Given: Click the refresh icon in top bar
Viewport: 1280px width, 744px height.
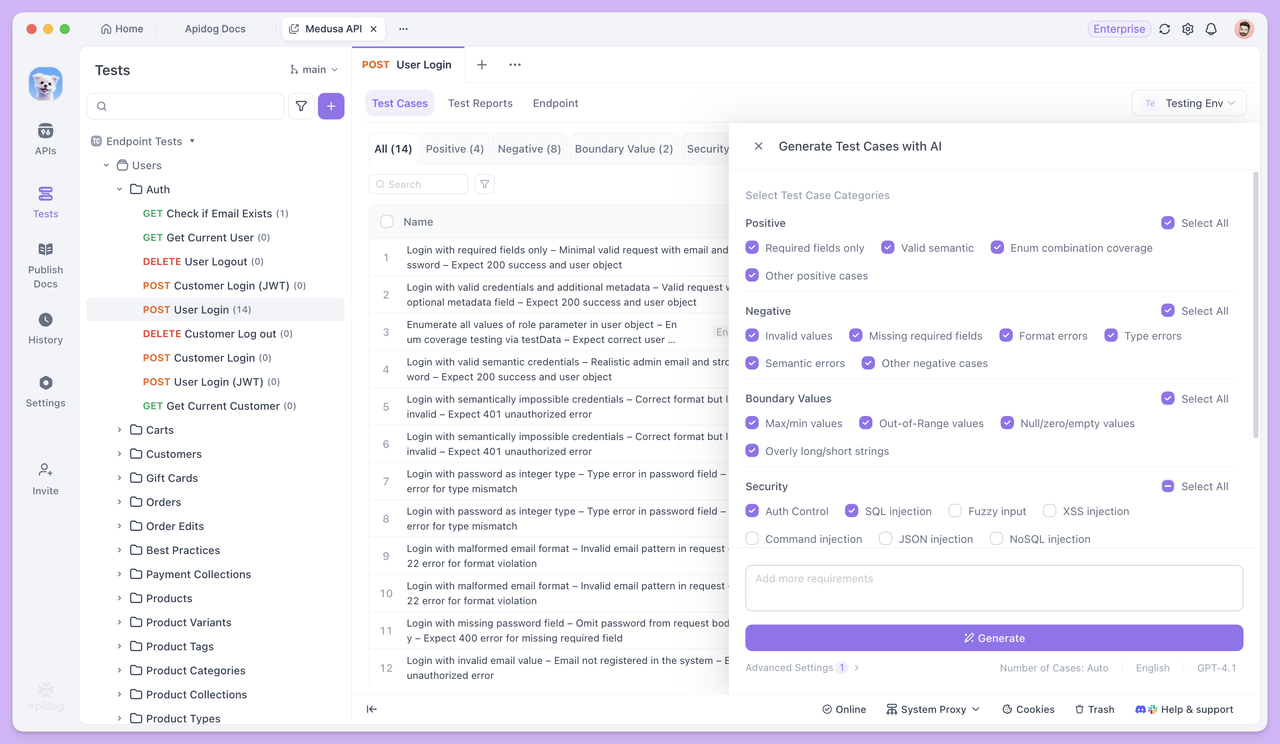Looking at the screenshot, I should [x=1164, y=29].
